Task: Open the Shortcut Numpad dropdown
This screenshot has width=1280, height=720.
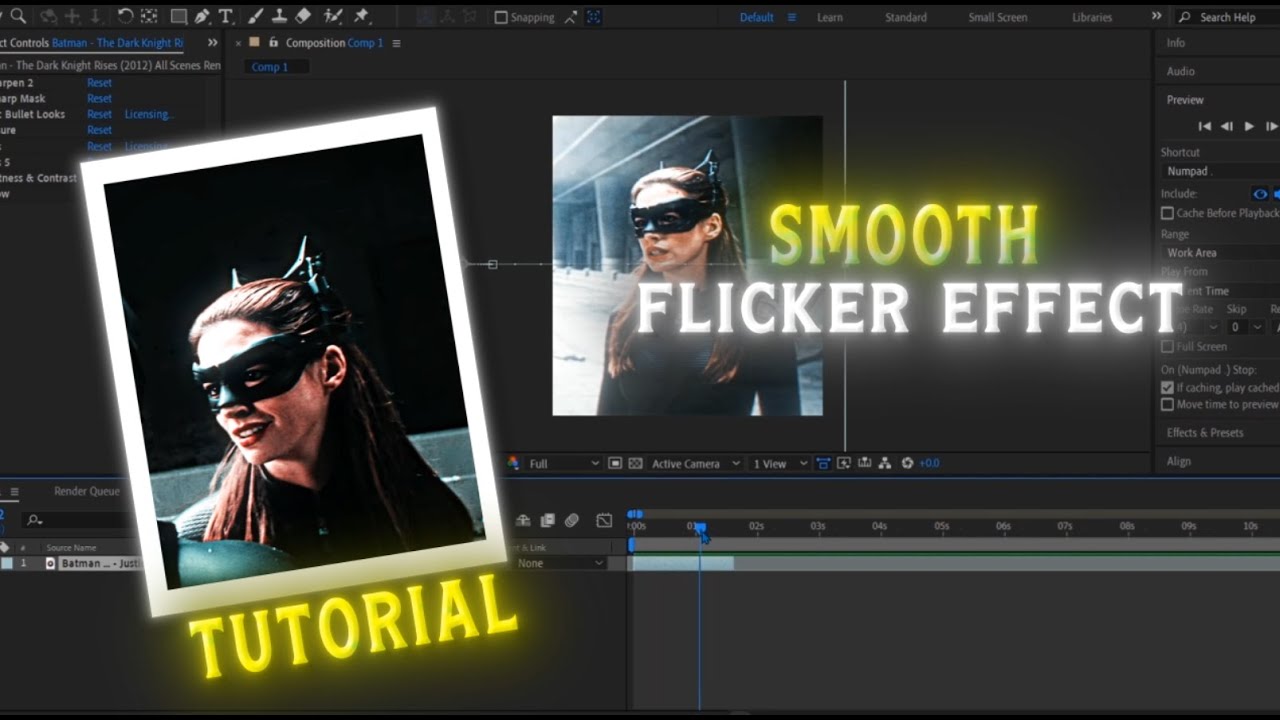Action: pyautogui.click(x=1220, y=171)
